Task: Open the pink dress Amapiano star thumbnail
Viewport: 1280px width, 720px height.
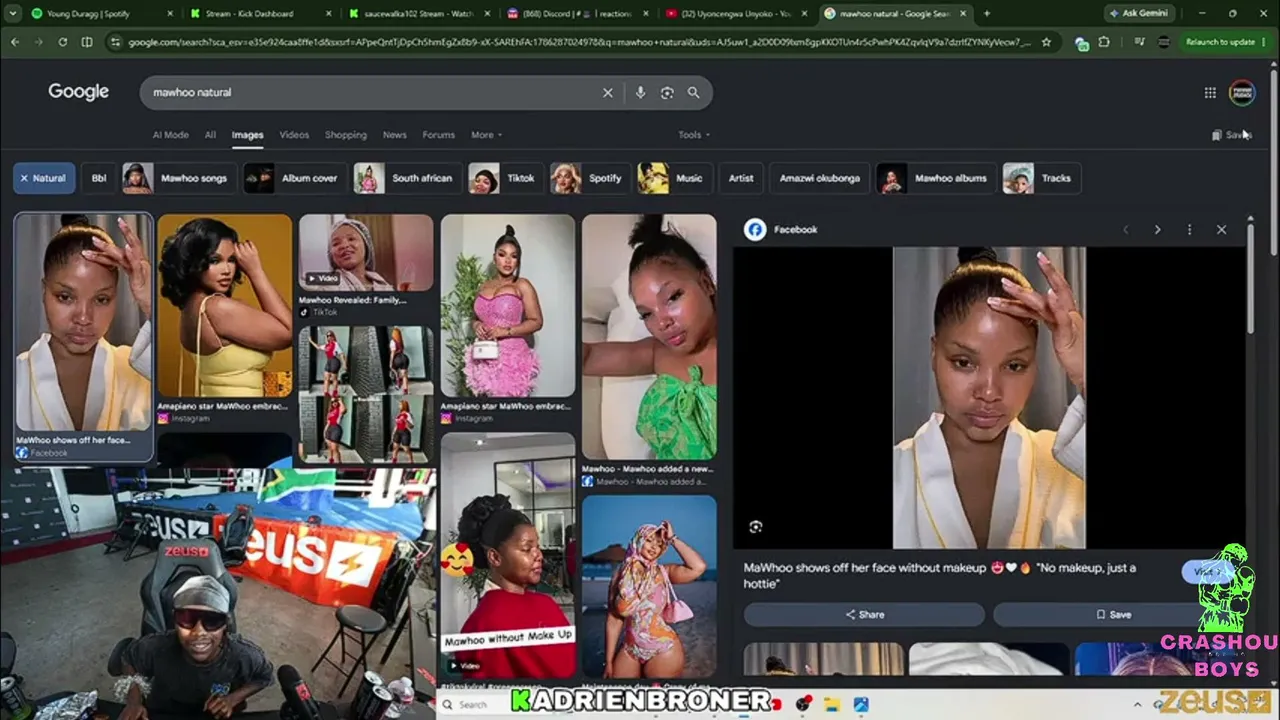Action: [x=508, y=306]
